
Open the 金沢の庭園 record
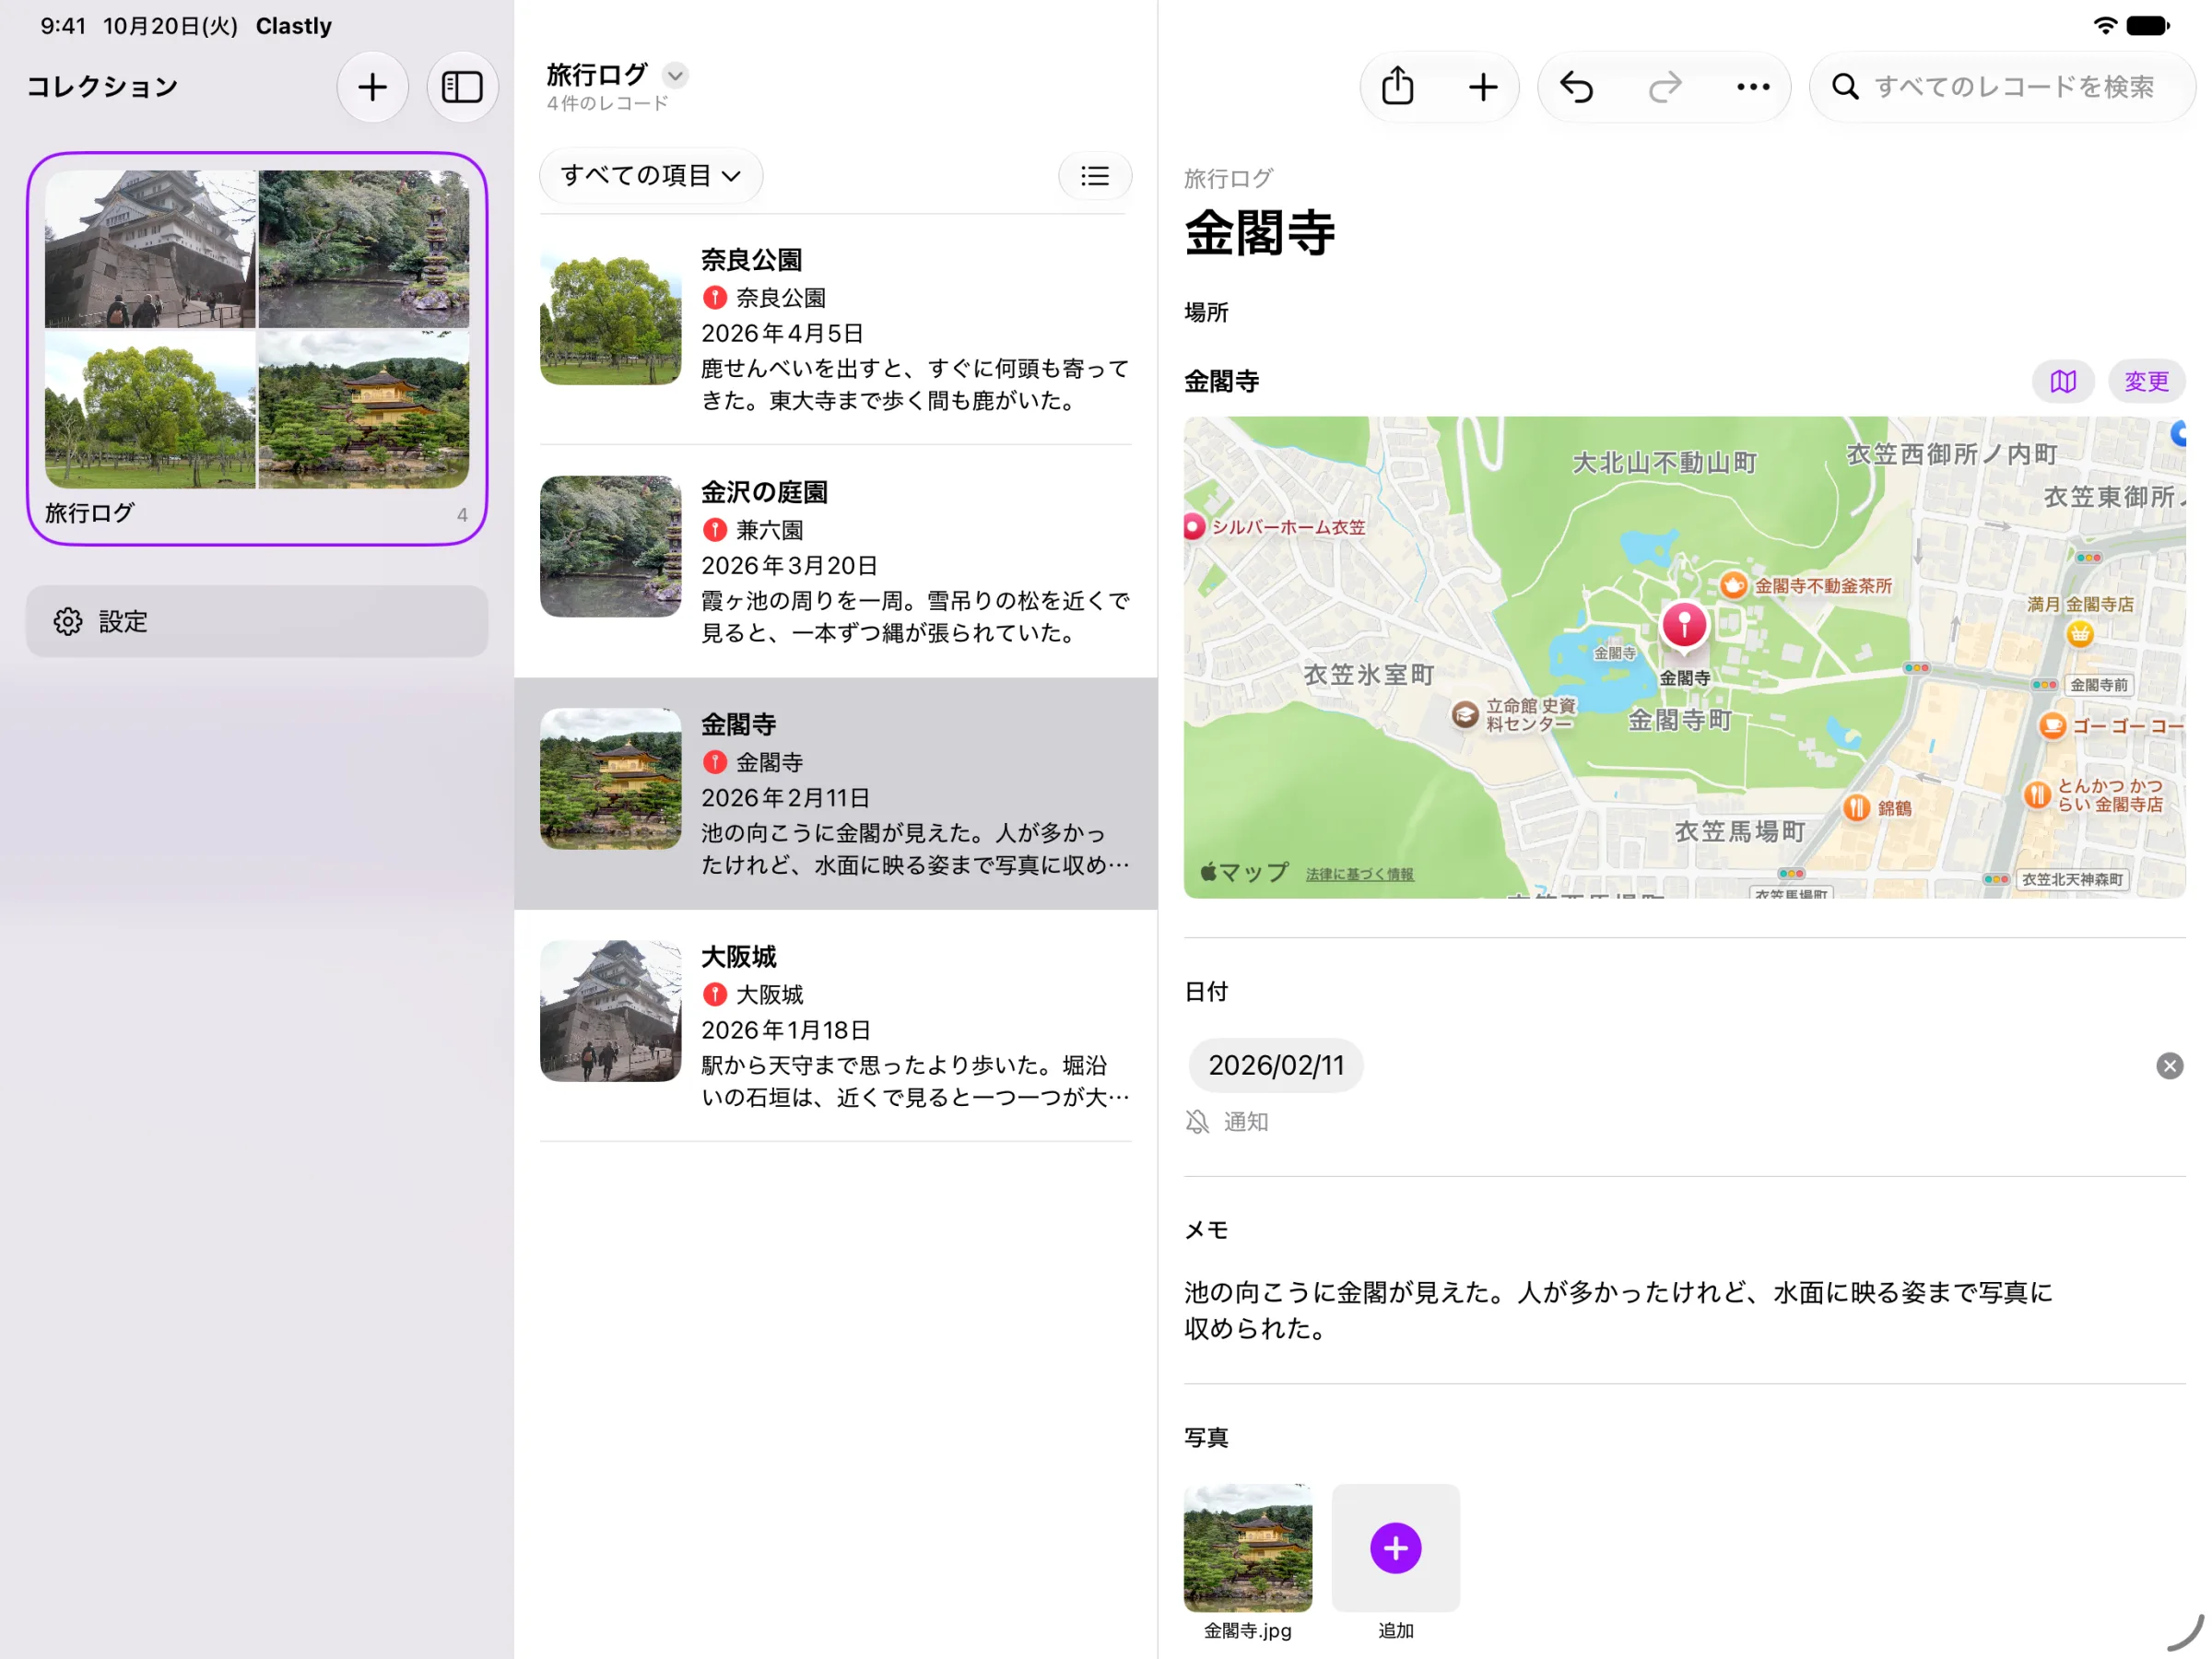[836, 561]
